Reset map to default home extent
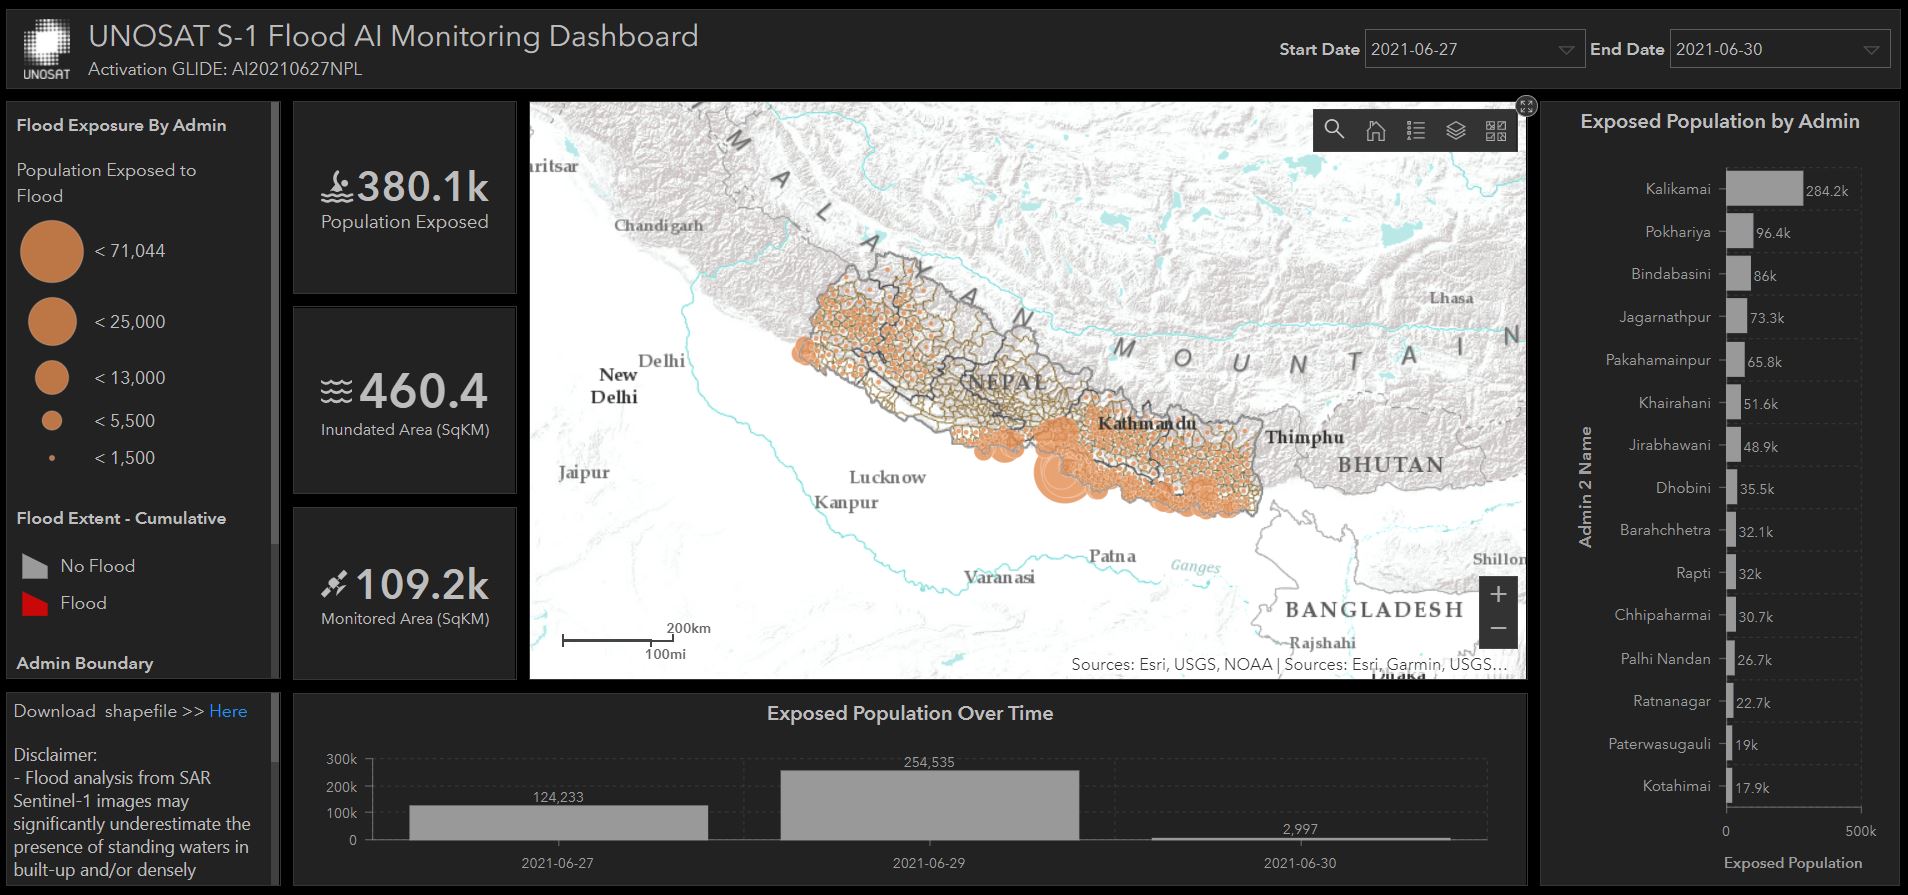Viewport: 1908px width, 895px height. coord(1375,130)
